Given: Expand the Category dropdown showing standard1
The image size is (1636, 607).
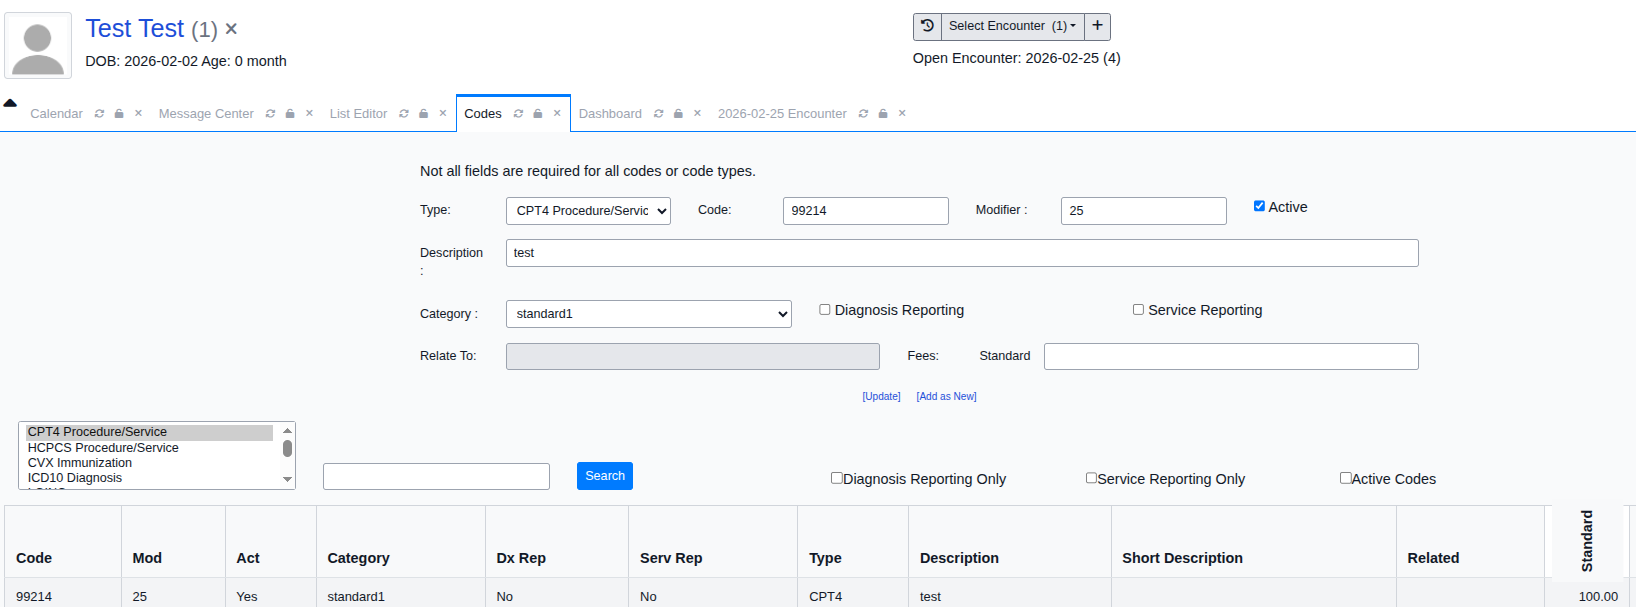Looking at the screenshot, I should (x=648, y=314).
